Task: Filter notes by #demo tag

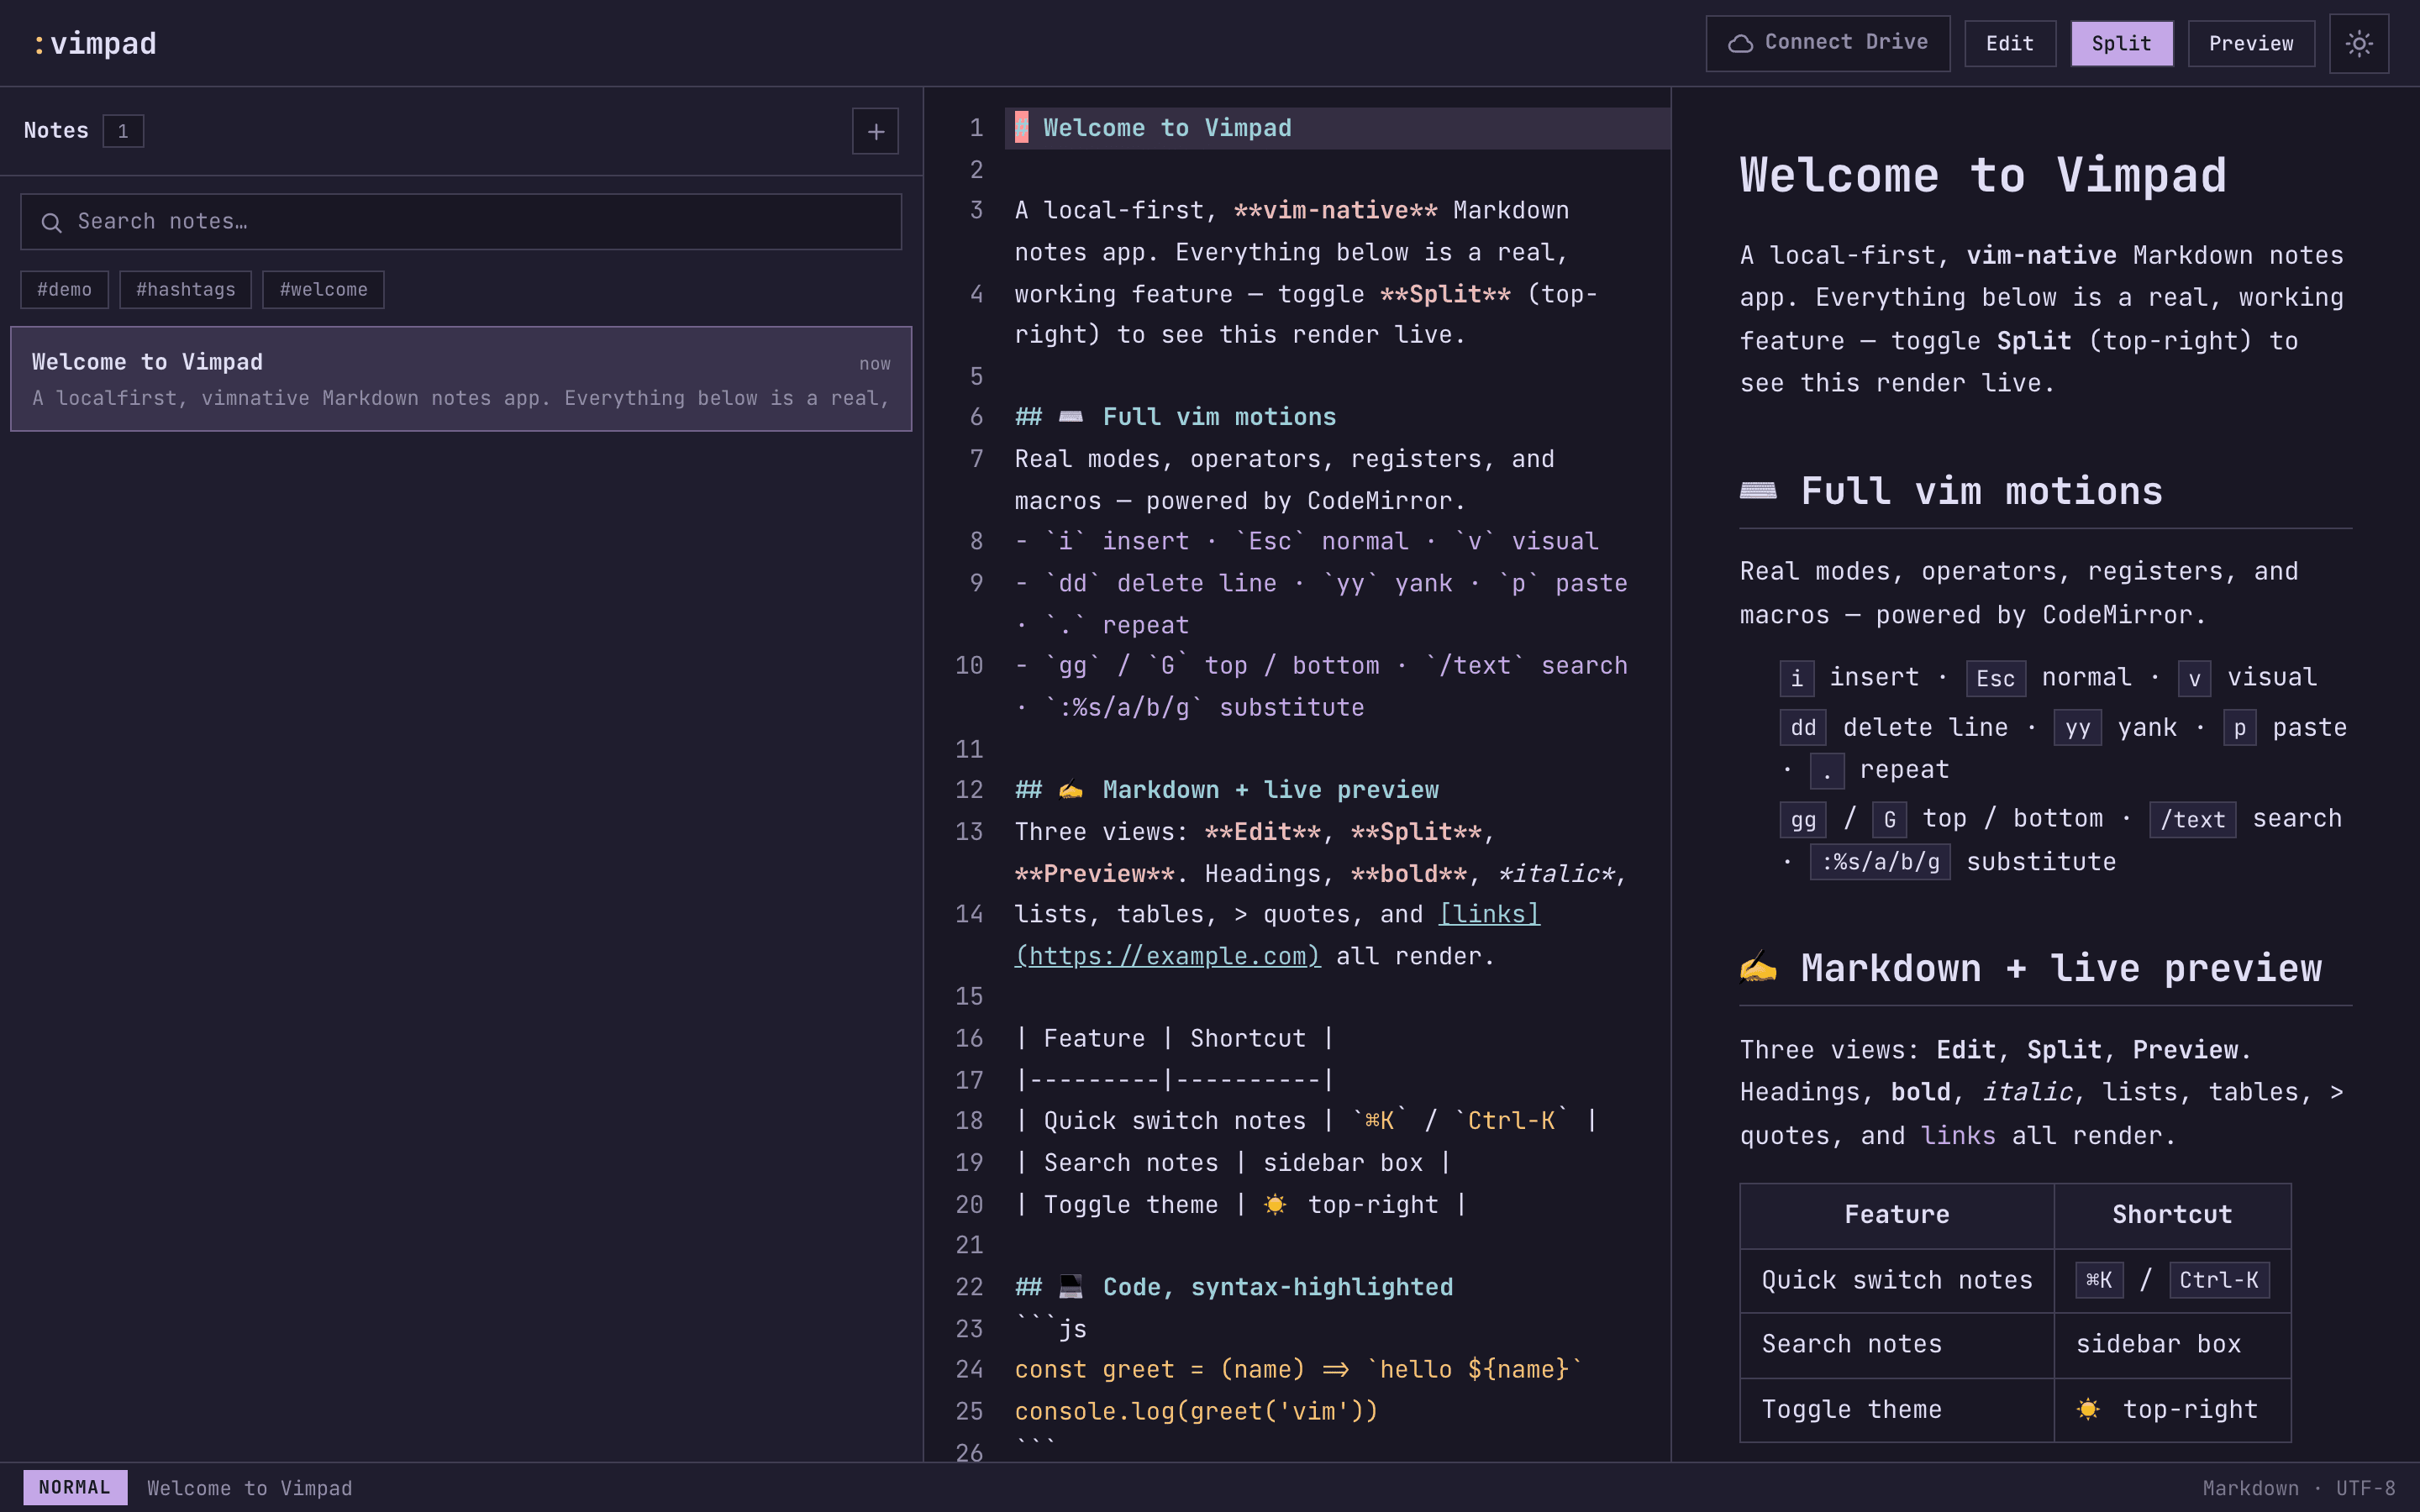Action: tap(64, 290)
